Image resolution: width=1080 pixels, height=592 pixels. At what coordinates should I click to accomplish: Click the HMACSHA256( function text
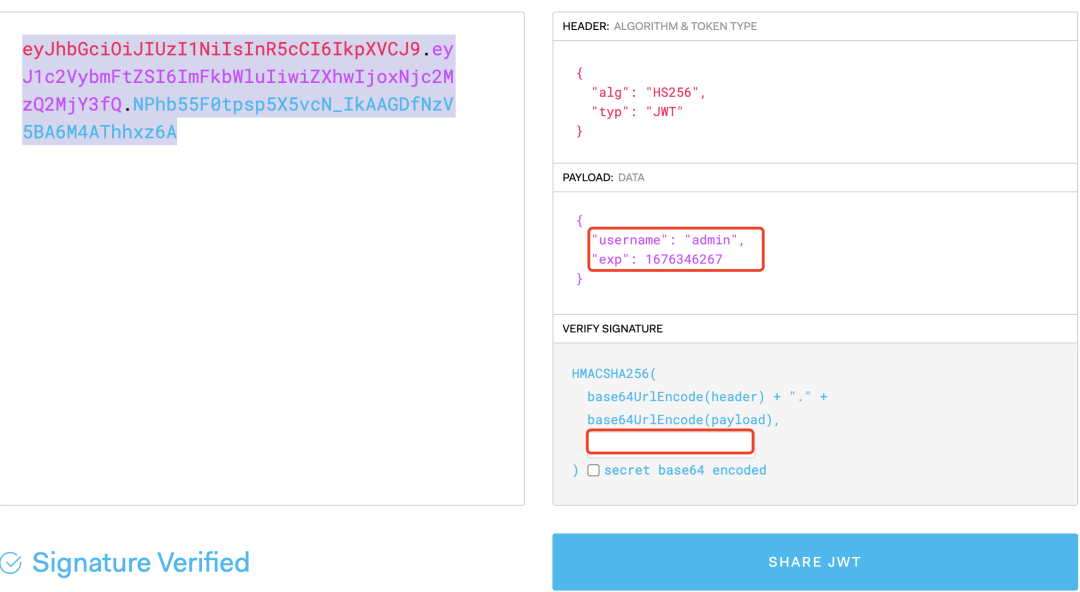pos(613,374)
